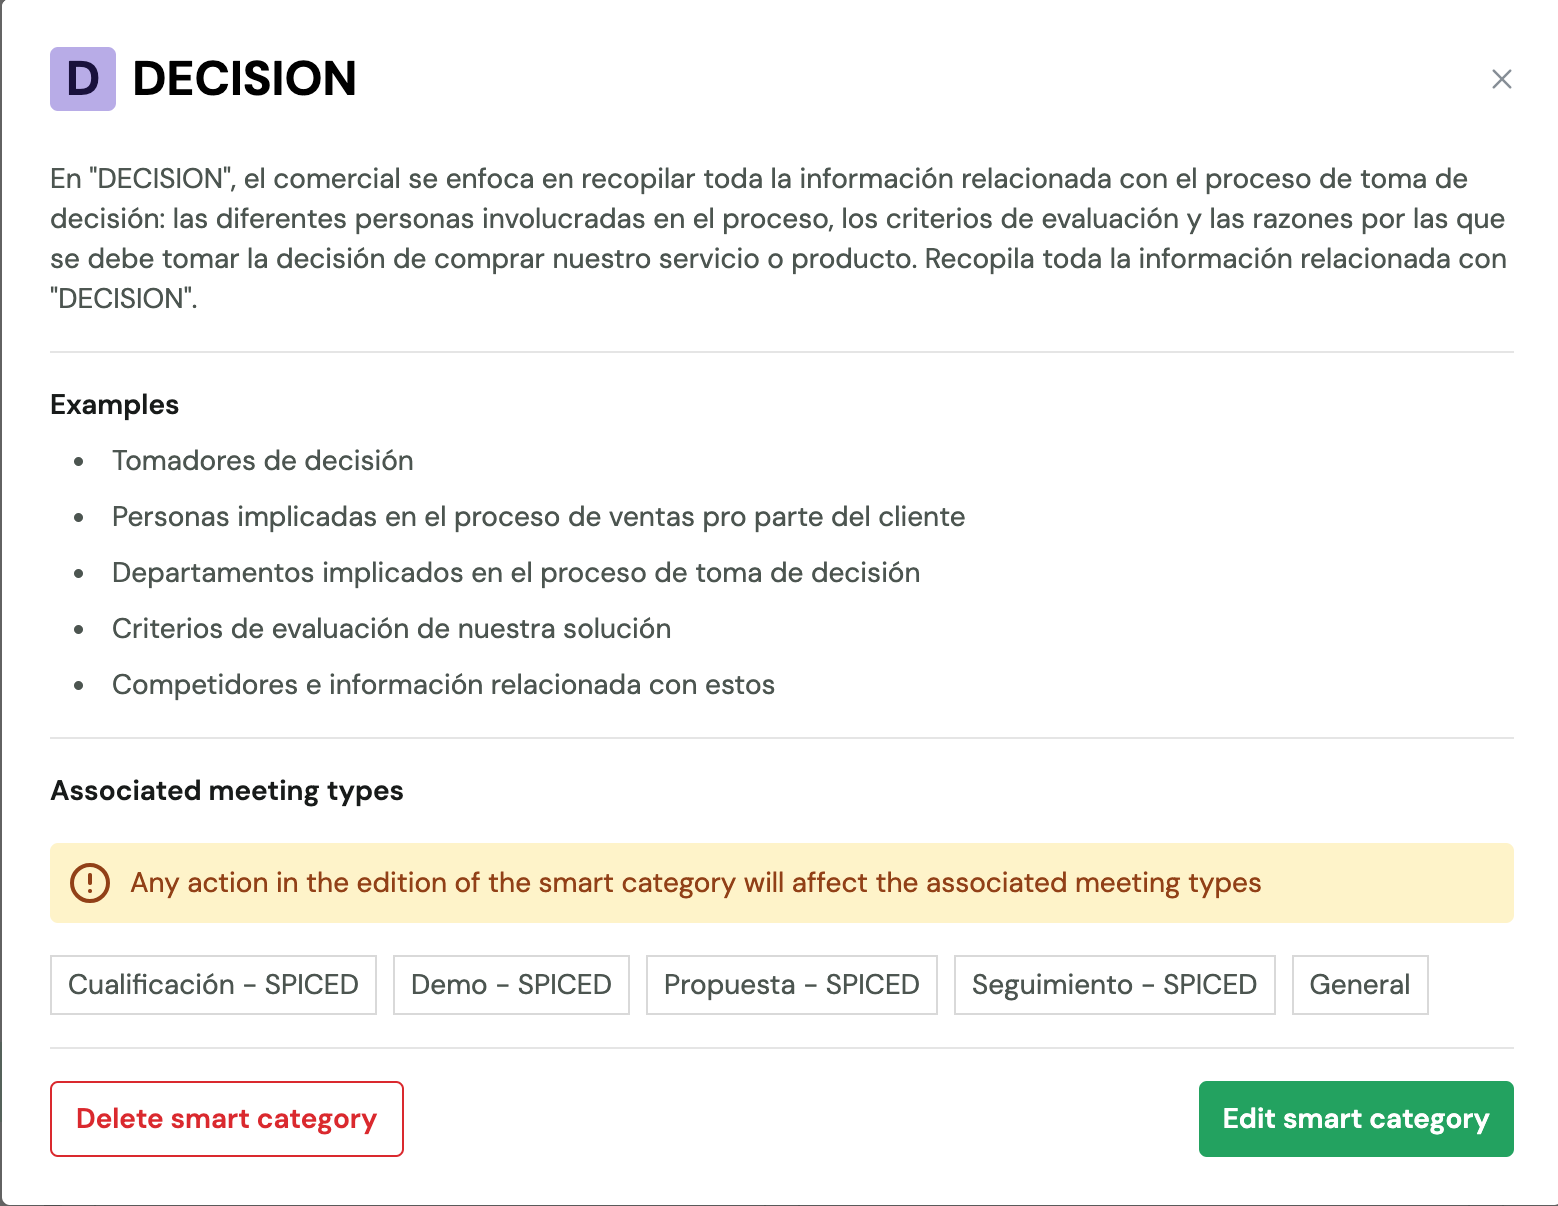The width and height of the screenshot is (1558, 1206).
Task: Click the purple D category icon
Action: pos(83,79)
